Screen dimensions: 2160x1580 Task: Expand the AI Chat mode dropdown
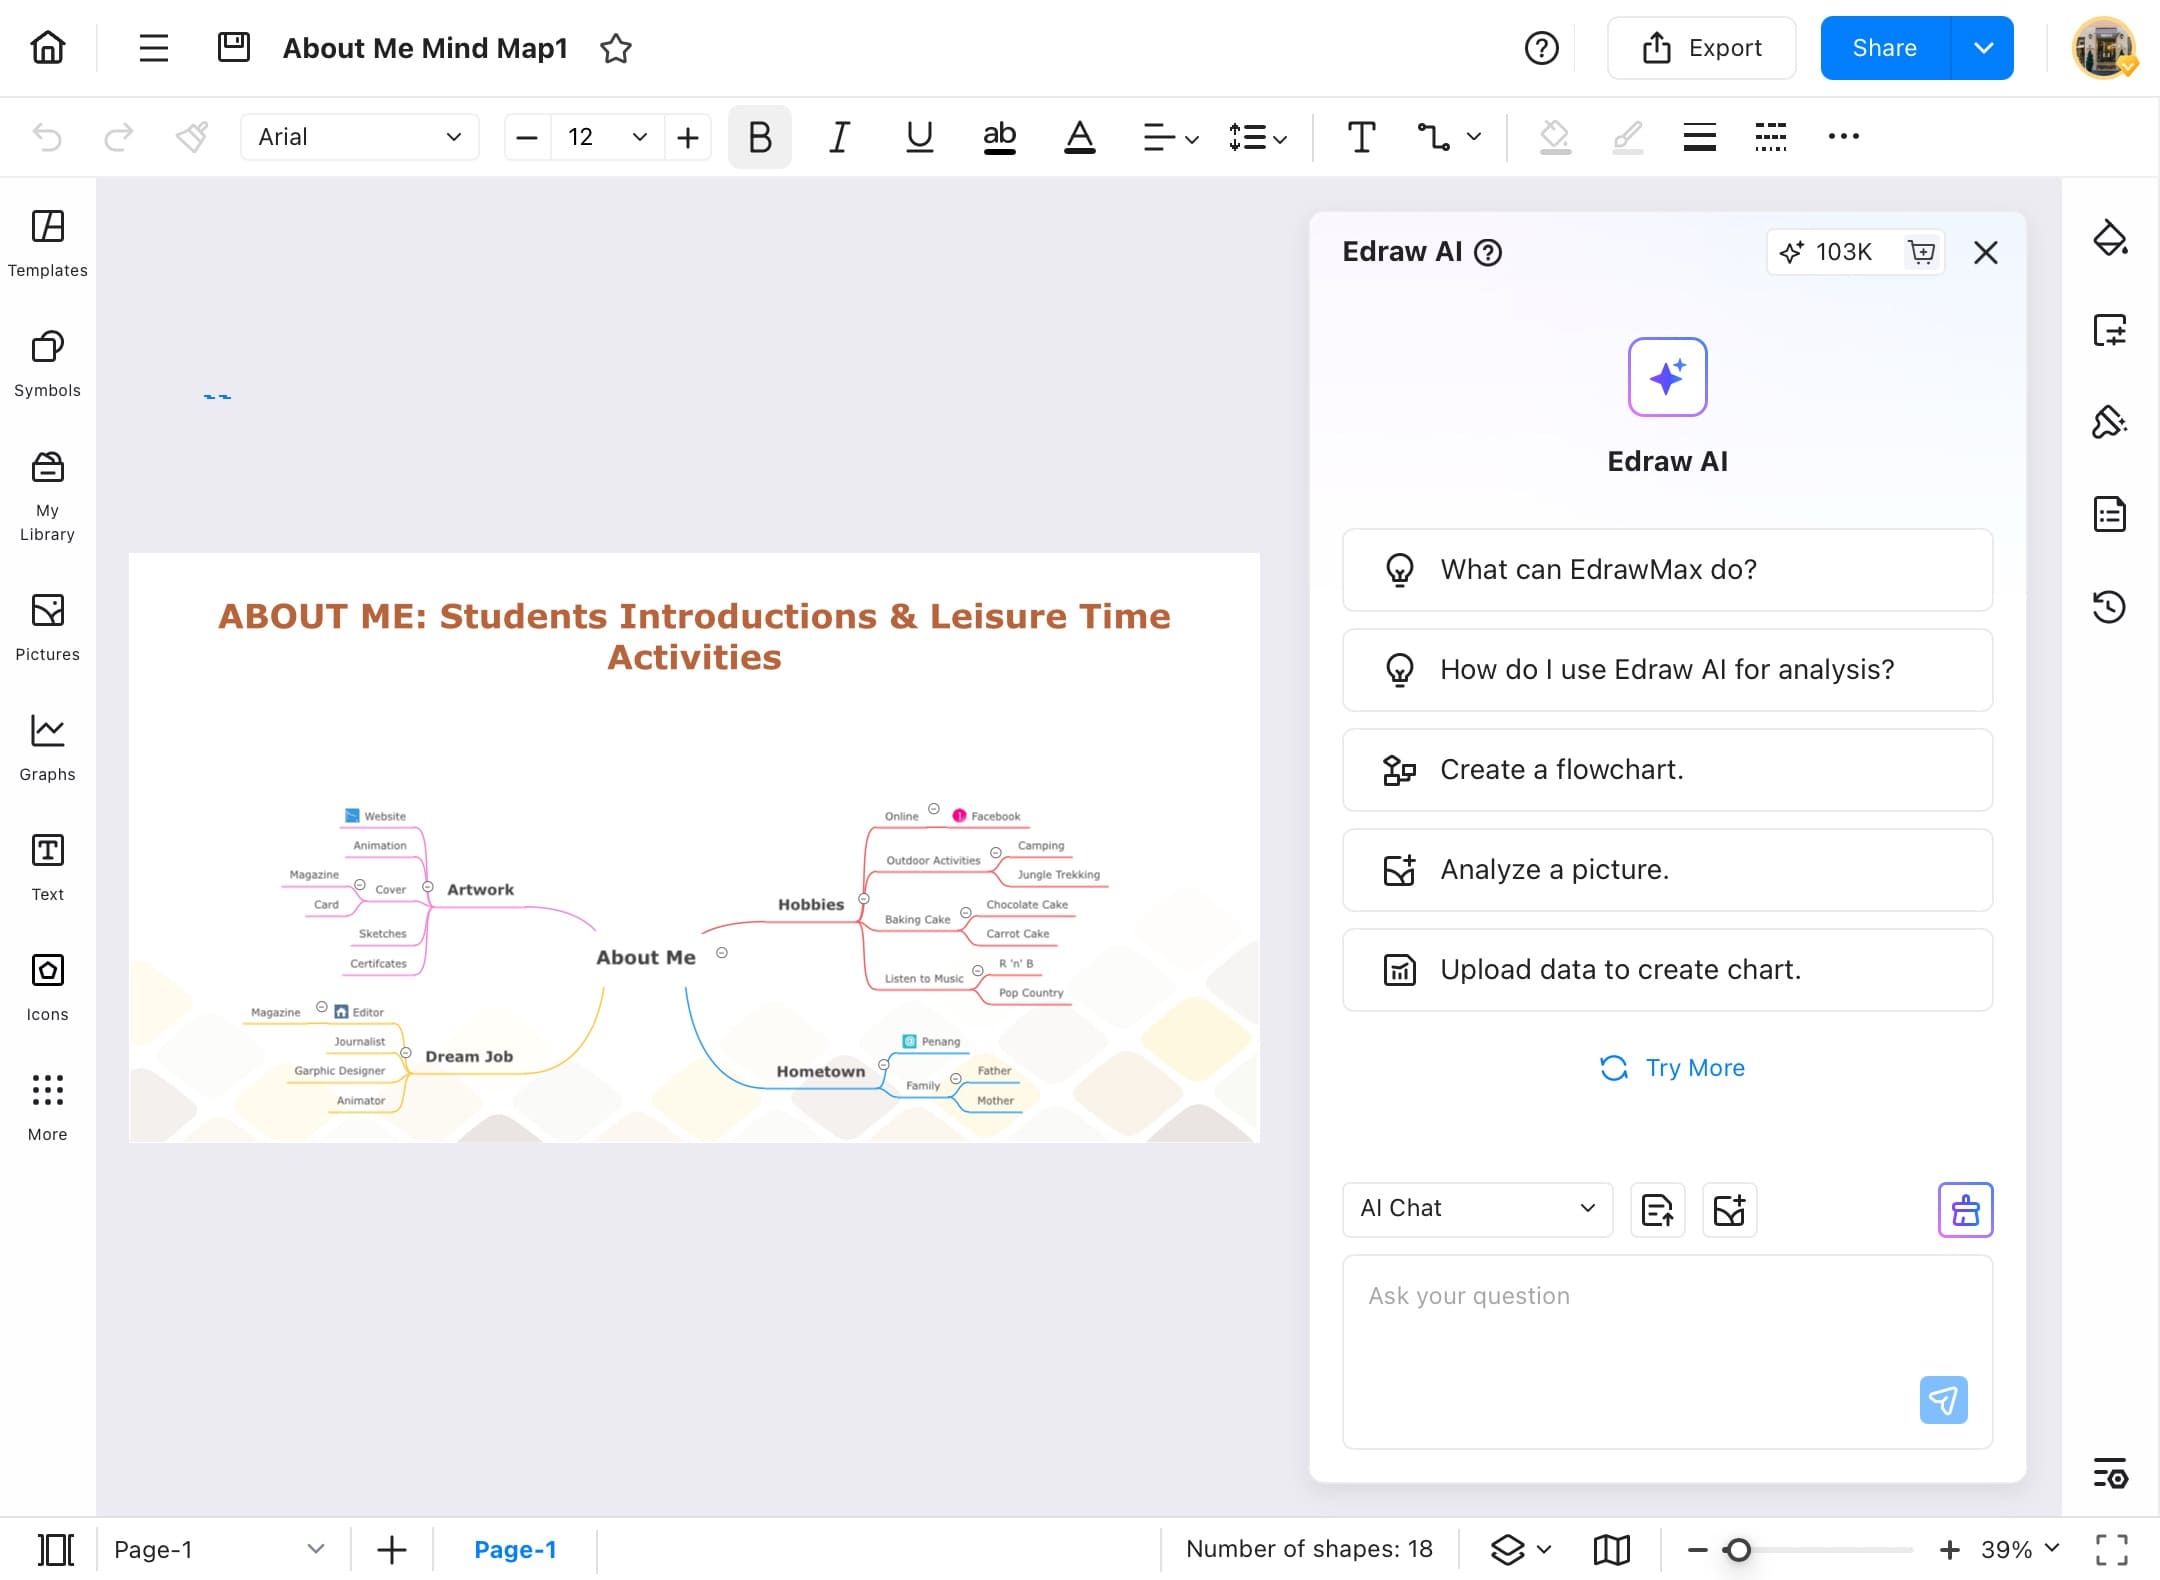pyautogui.click(x=1477, y=1208)
